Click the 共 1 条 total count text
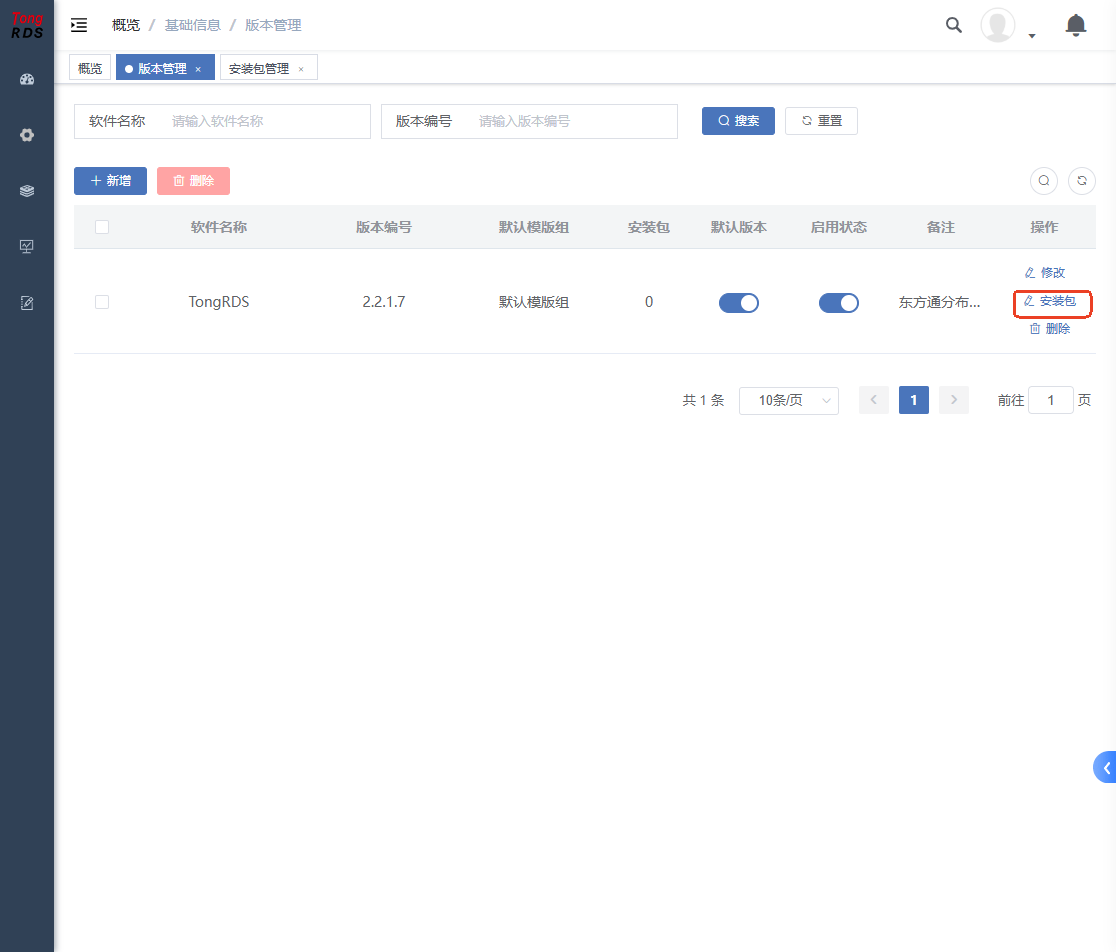 [x=703, y=401]
